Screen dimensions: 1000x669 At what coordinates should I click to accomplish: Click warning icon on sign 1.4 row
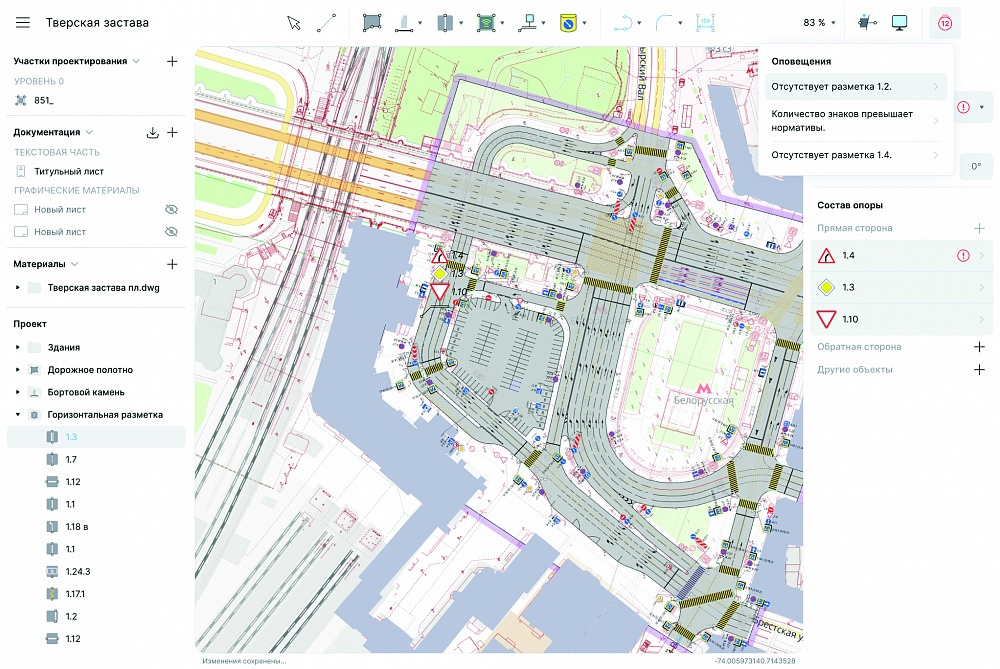coord(963,256)
